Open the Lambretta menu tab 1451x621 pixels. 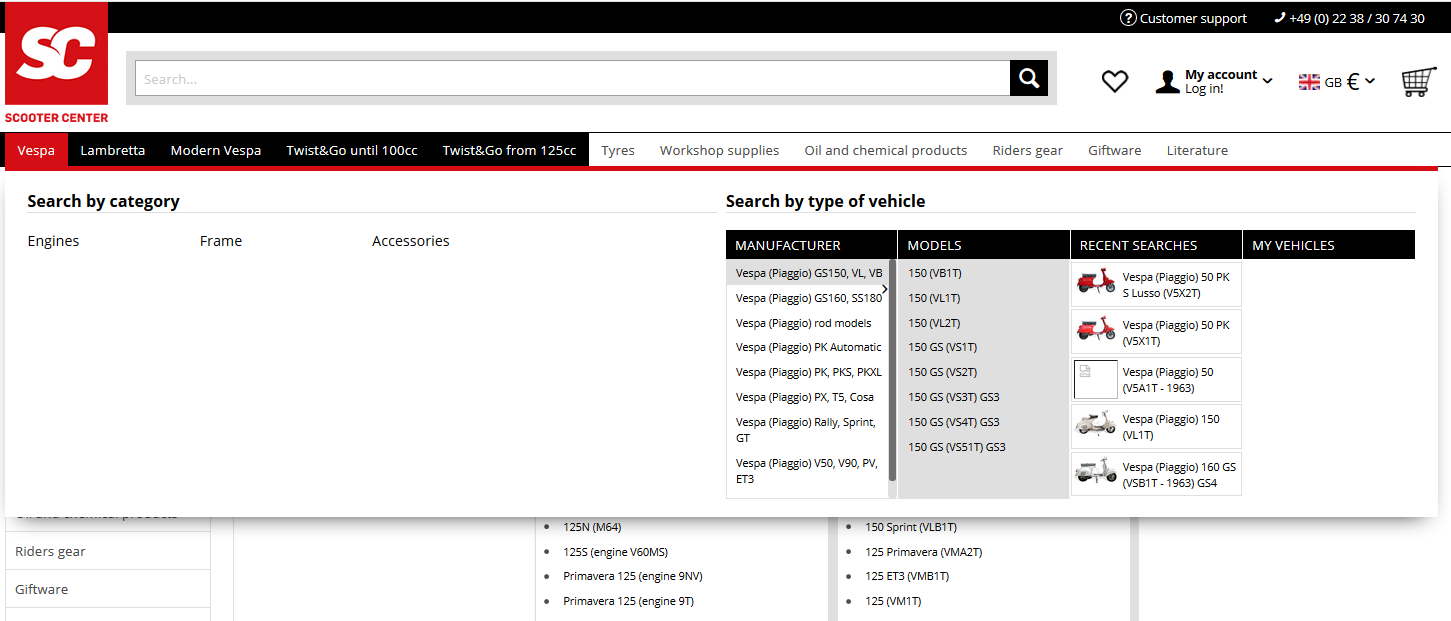point(113,150)
